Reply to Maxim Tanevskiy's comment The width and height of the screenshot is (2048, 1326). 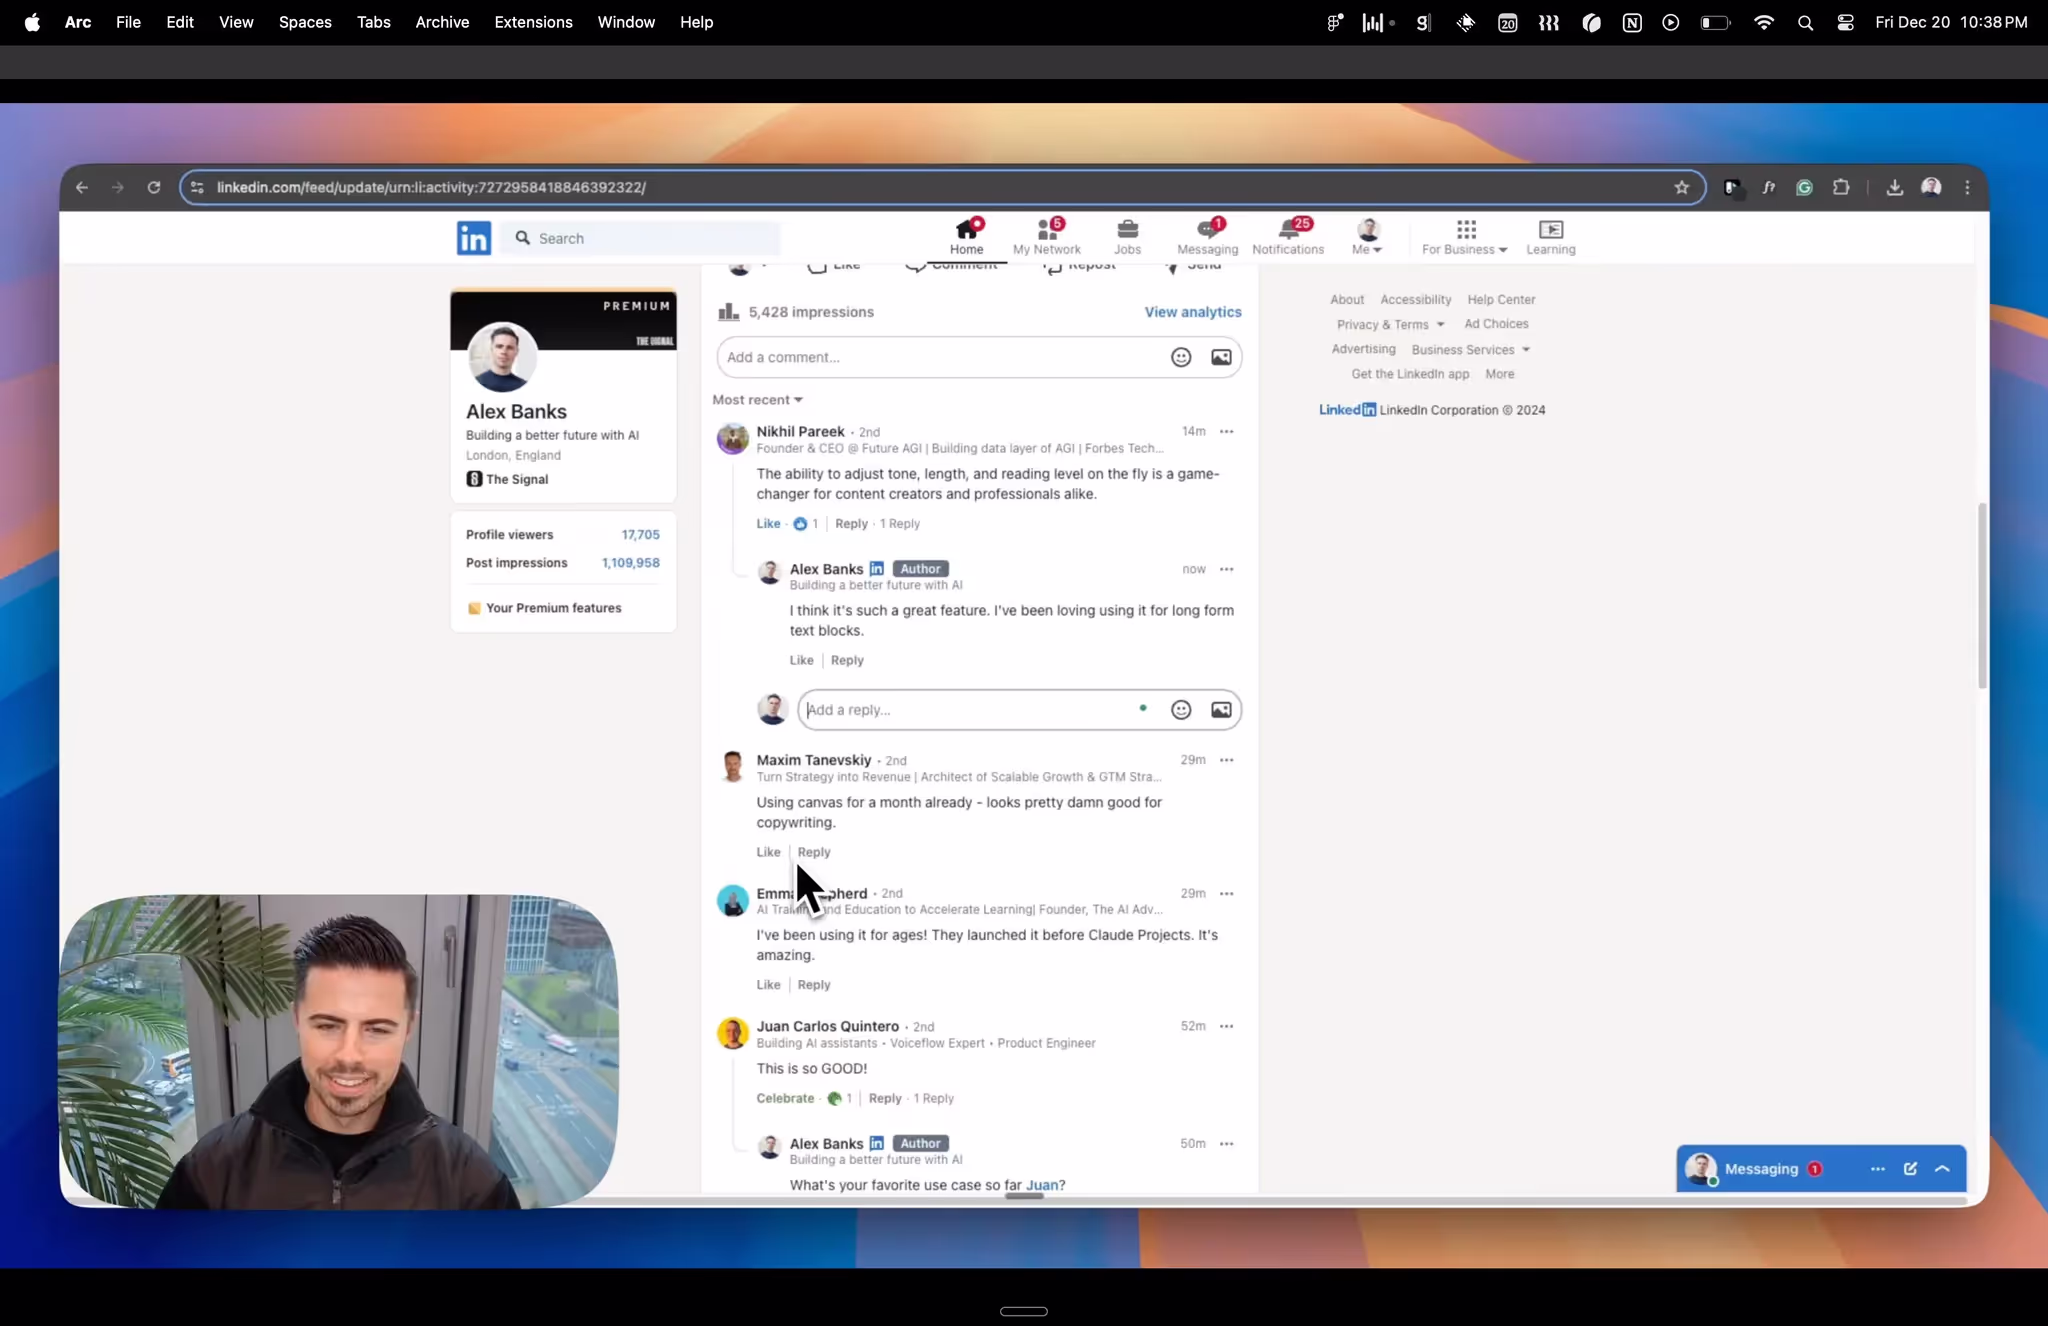(814, 852)
